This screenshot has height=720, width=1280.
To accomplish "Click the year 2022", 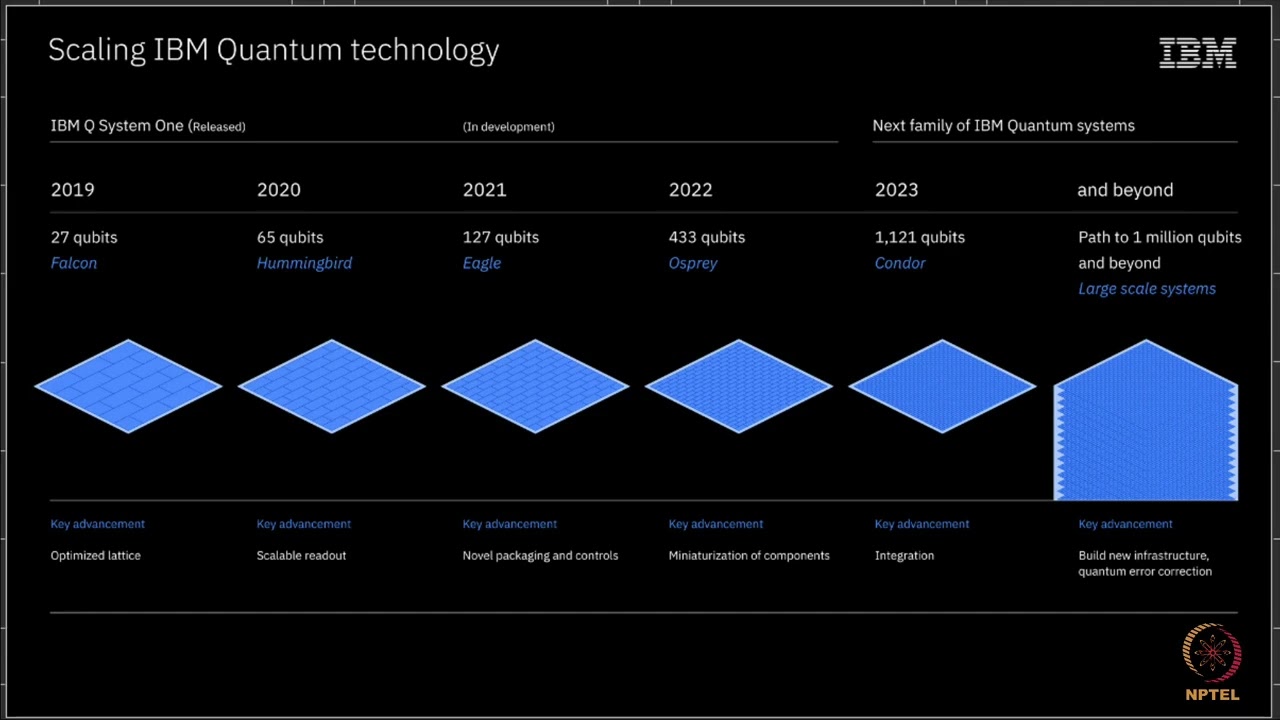I will tap(690, 190).
